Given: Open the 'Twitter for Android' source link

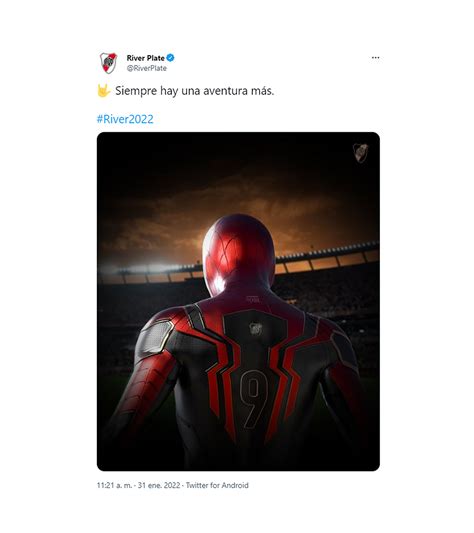Looking at the screenshot, I should click(x=217, y=485).
